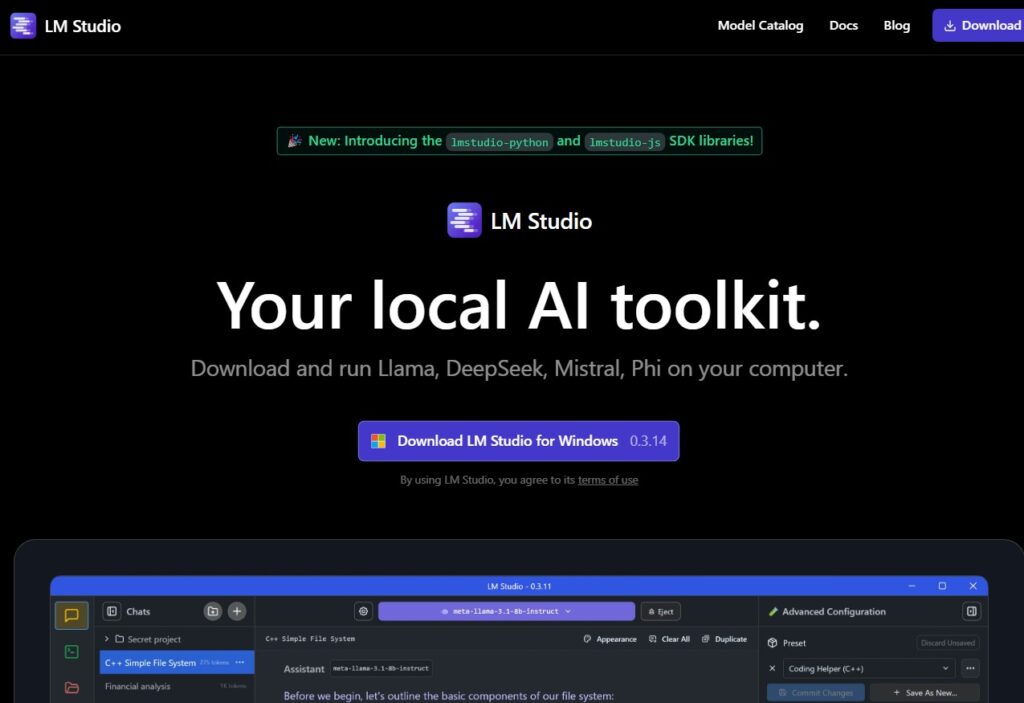
Task: Click the new folder icon in the Chats panel
Action: 212,611
